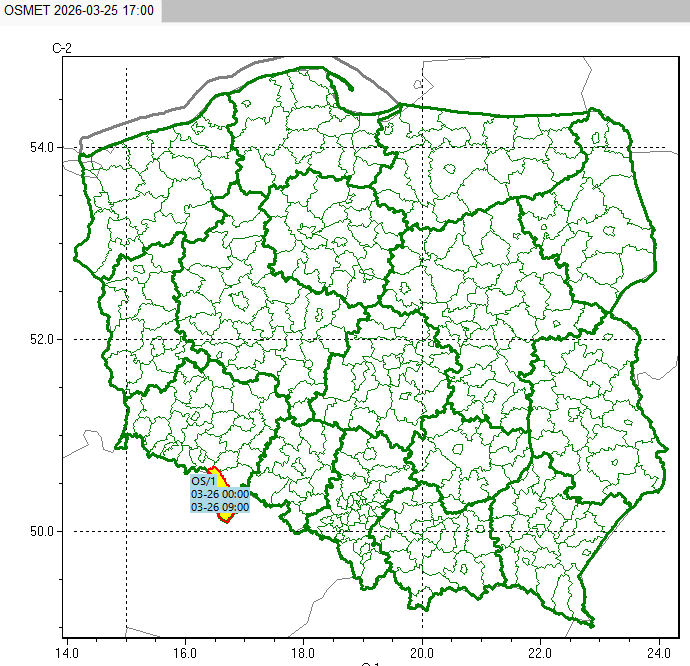Screen dimensions: 690x666
Task: Select the 03-26 00:00 start time text
Action: [220, 494]
